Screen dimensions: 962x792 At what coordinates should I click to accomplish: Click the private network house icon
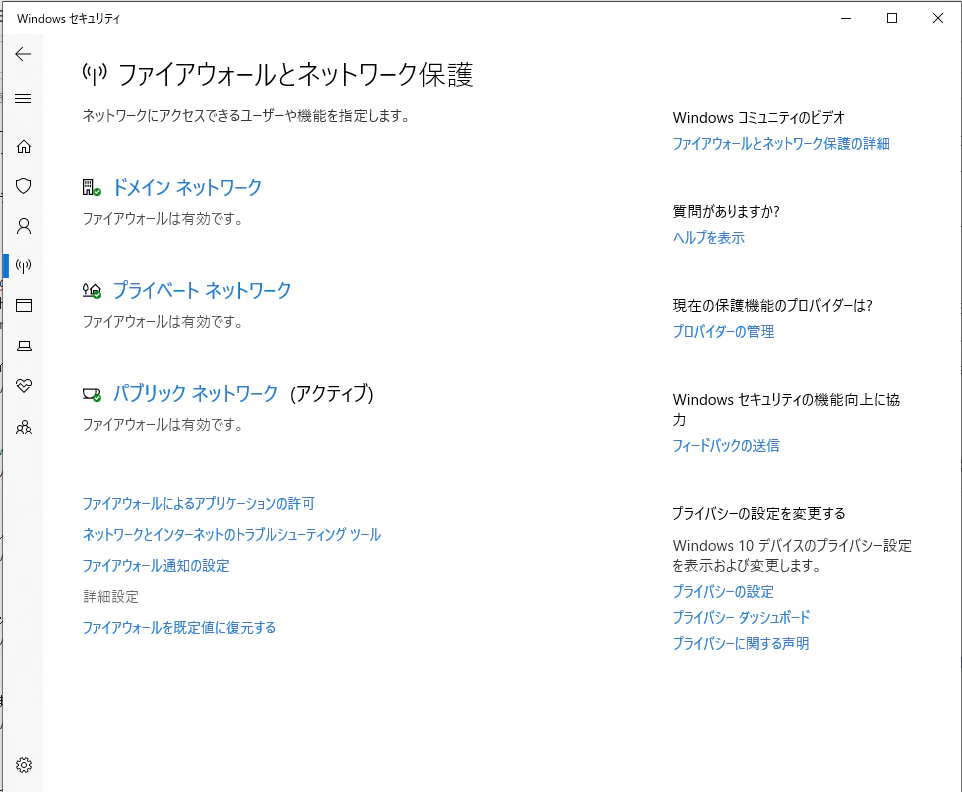(x=91, y=290)
